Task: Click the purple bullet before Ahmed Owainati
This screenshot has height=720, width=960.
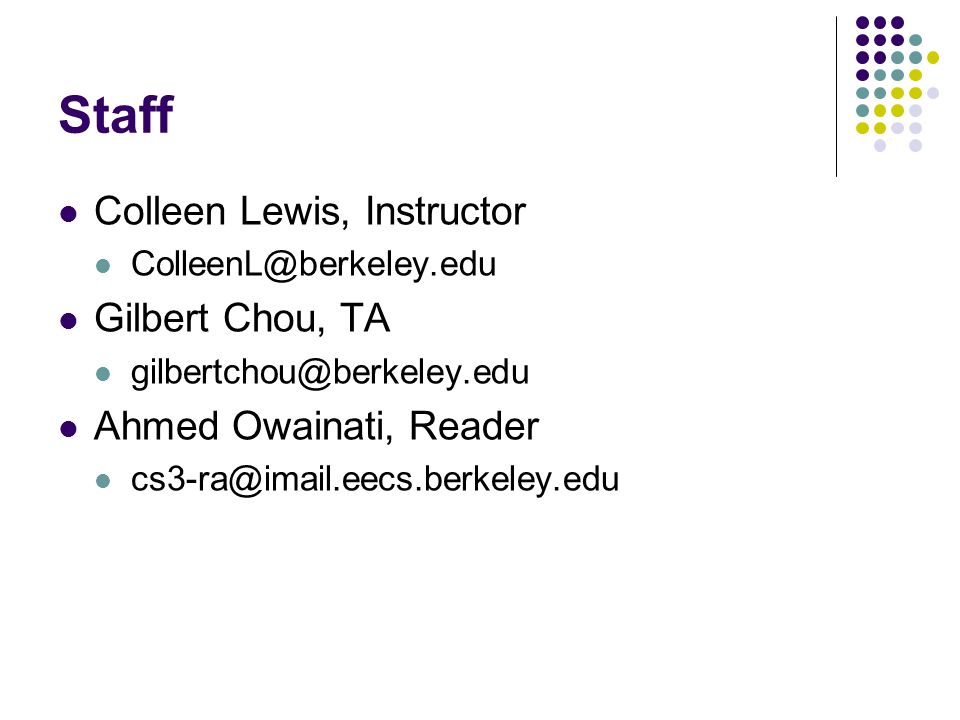Action: tap(69, 429)
